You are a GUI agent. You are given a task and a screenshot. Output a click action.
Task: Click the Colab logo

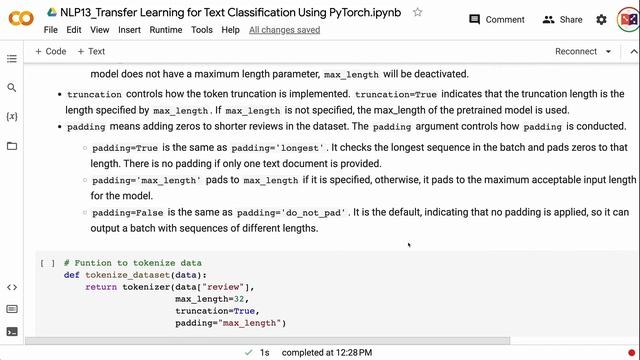[21, 19]
